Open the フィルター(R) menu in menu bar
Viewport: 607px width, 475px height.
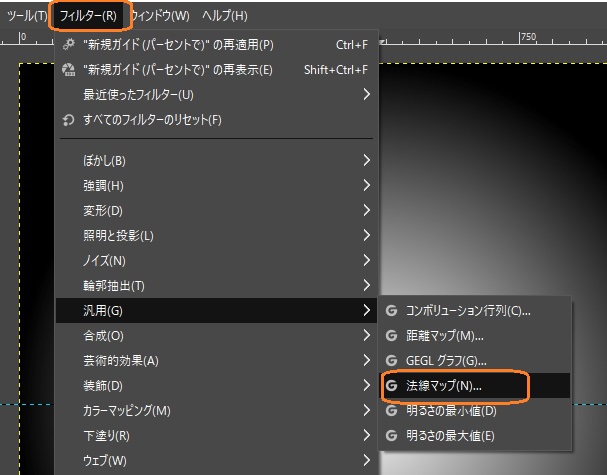(x=88, y=16)
